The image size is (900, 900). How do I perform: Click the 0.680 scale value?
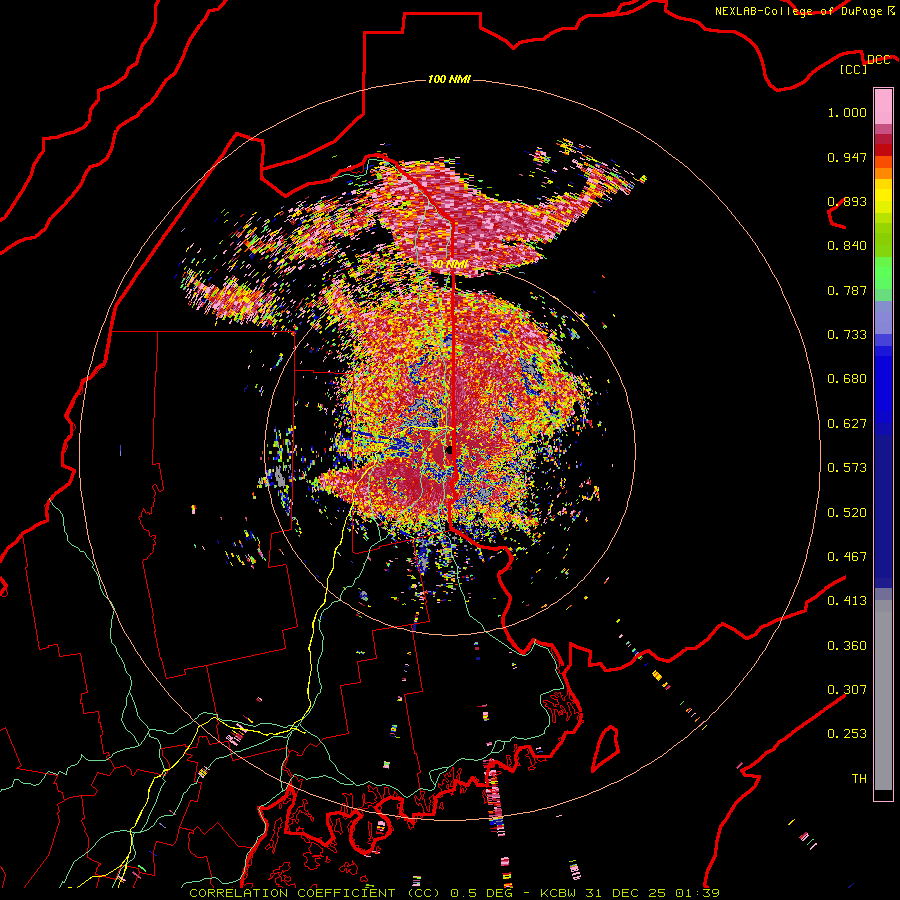tap(847, 379)
